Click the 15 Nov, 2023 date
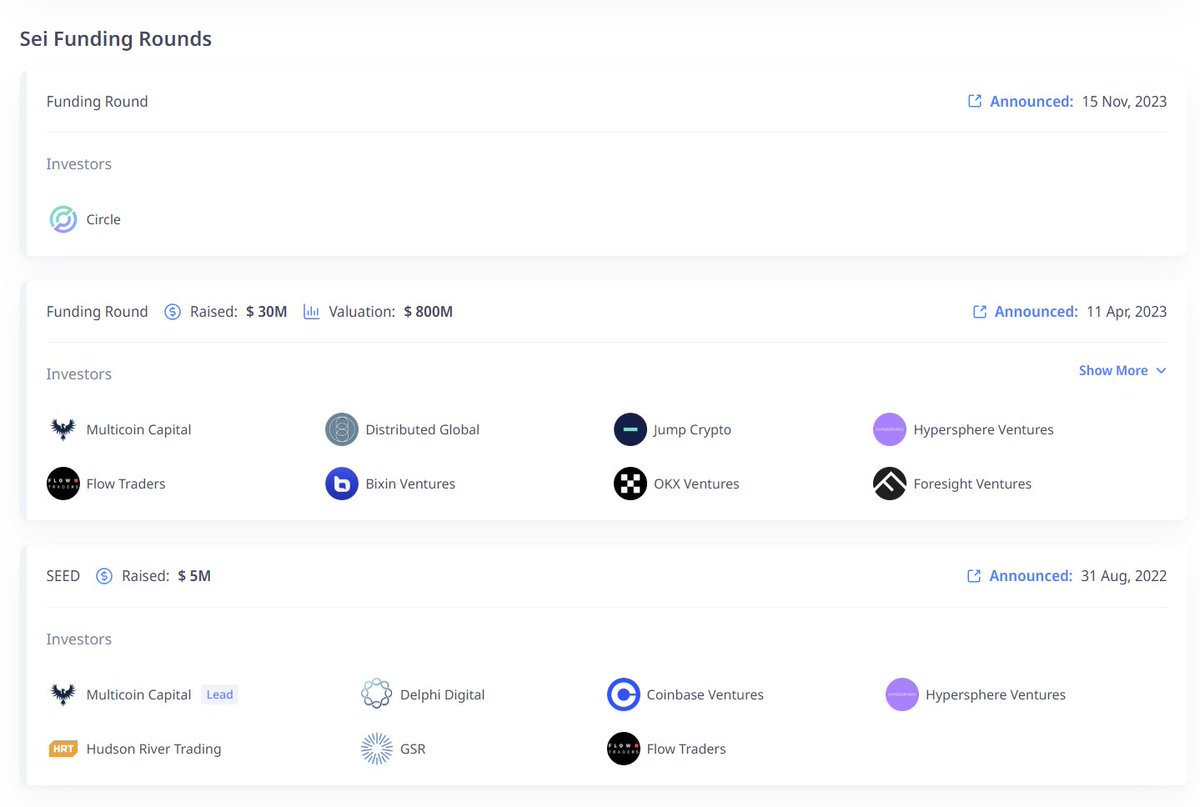Screen dimensions: 1200x807 1124,101
